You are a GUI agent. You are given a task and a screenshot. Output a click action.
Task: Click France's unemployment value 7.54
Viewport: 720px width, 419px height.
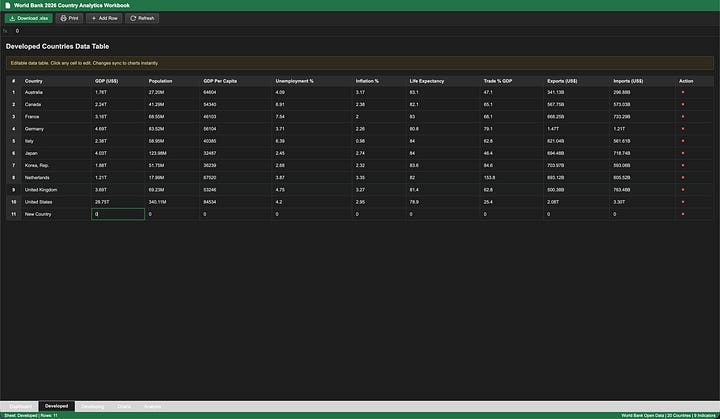pos(312,117)
